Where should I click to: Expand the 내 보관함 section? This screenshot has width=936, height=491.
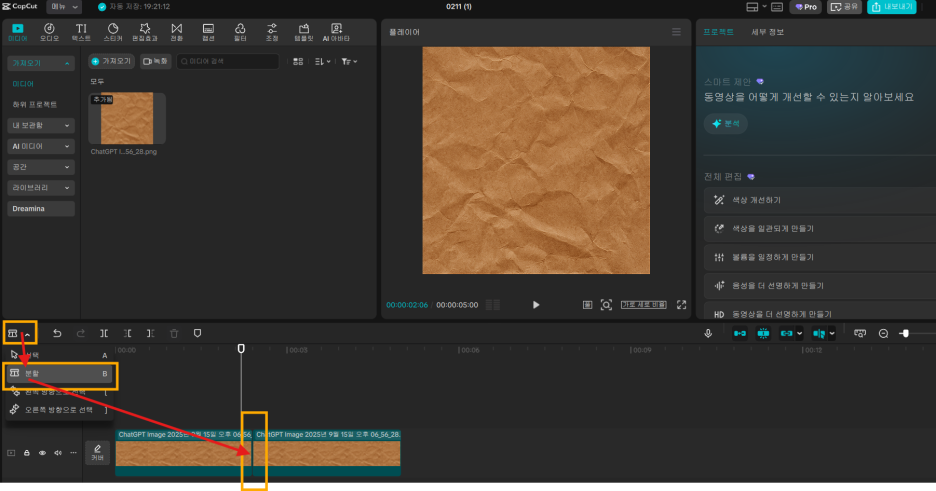click(x=40, y=125)
